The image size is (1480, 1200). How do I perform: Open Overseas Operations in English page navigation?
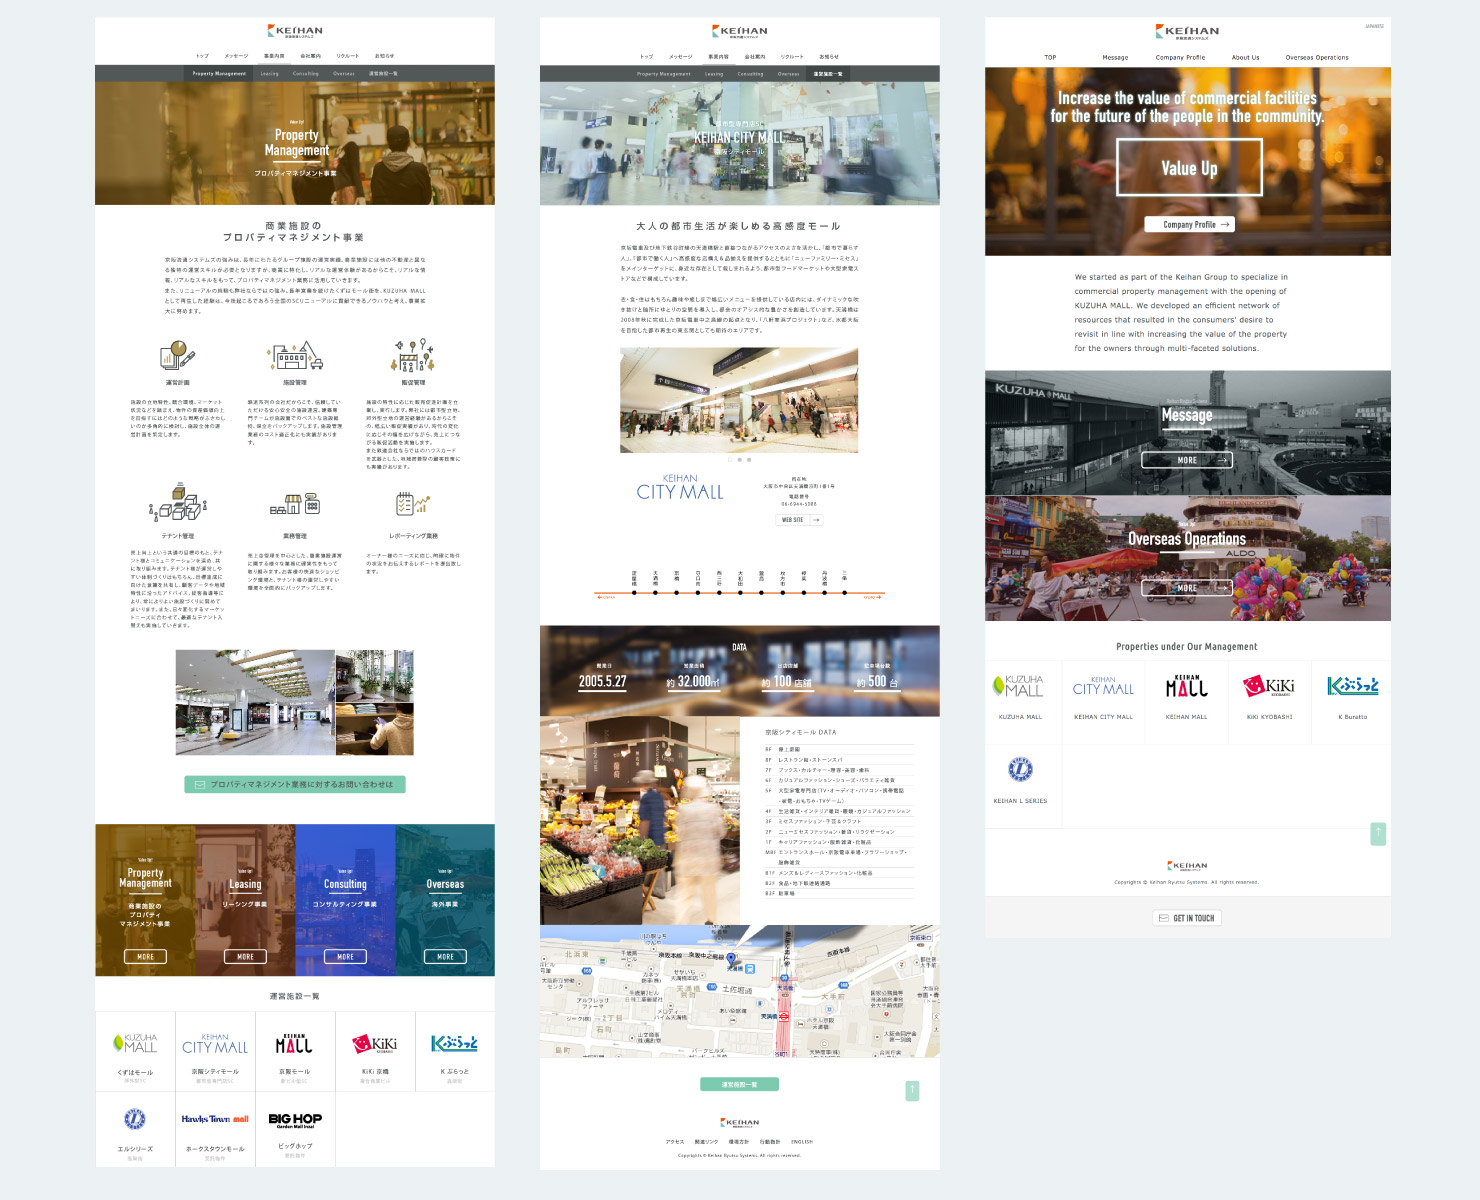1317,57
